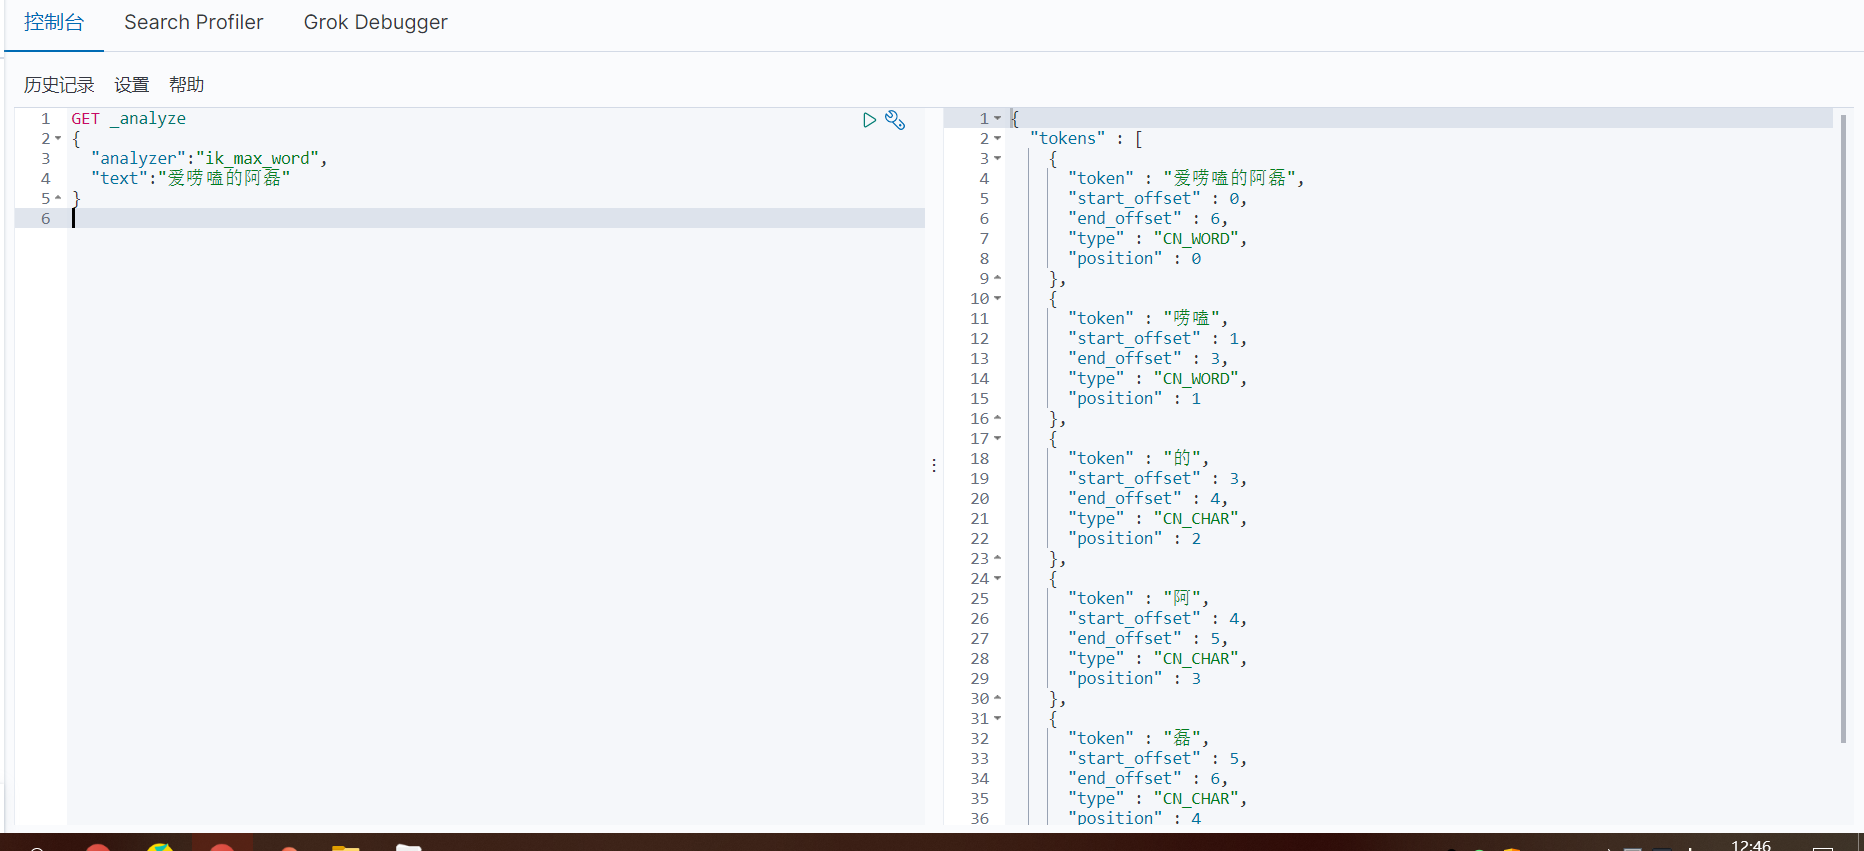Open 历史记录 history panel
Viewport: 1864px width, 851px height.
[x=59, y=85]
